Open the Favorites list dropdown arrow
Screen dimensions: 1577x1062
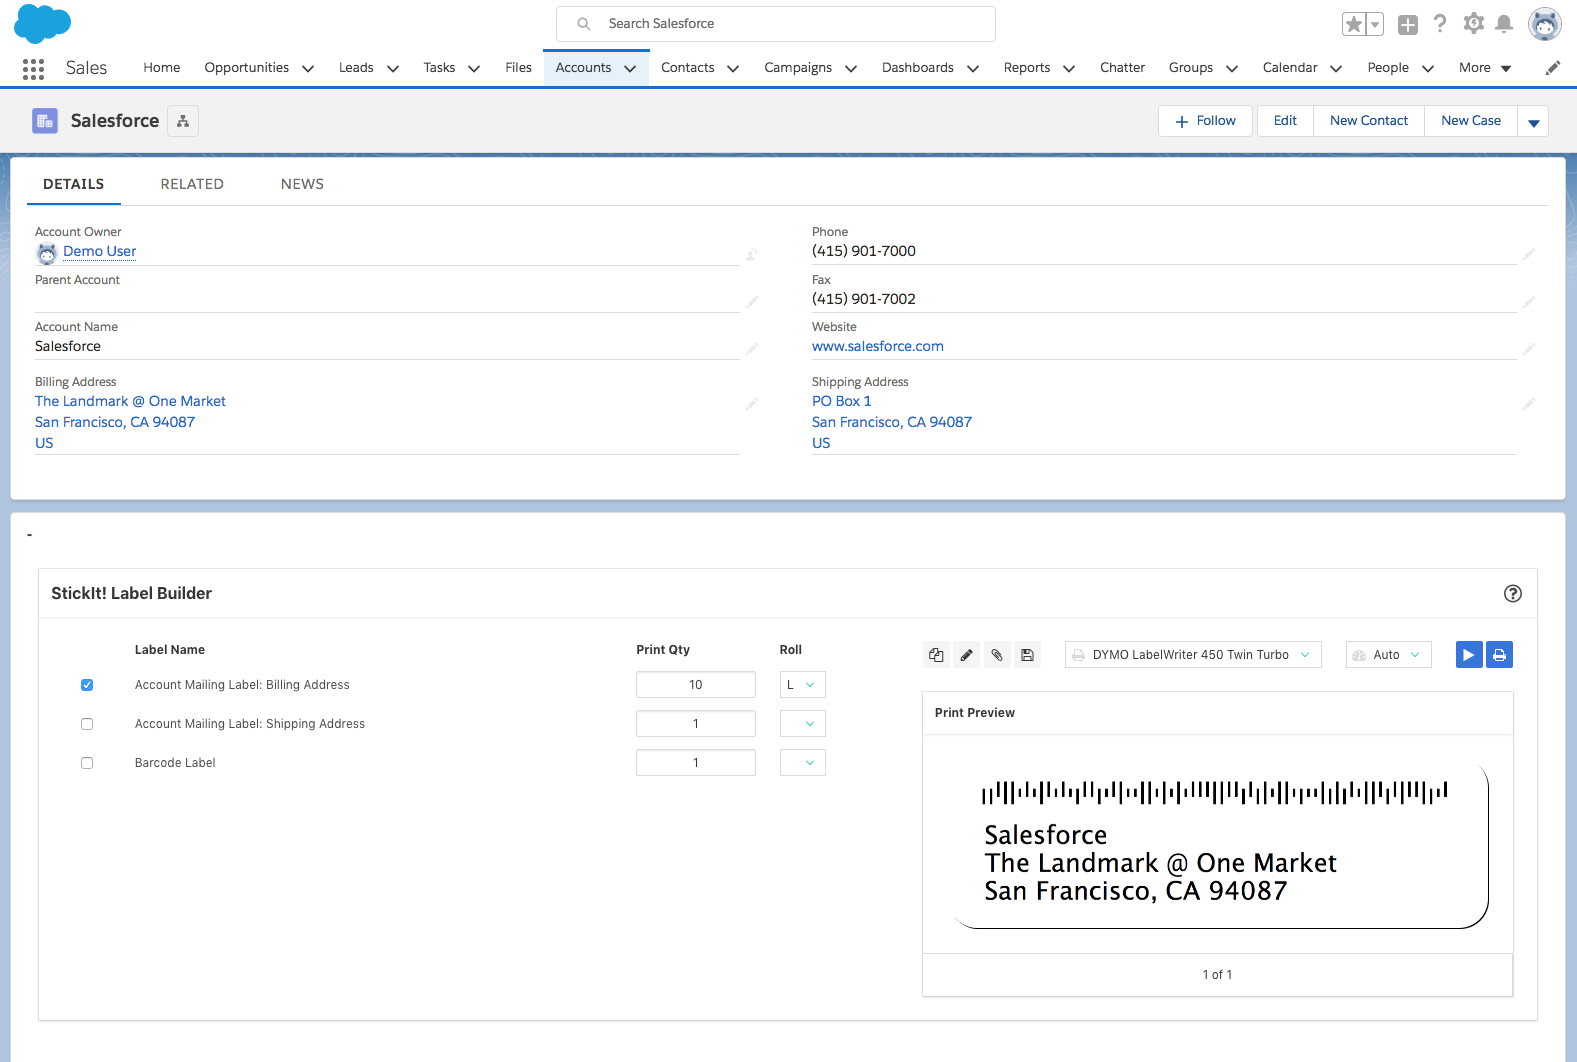tap(1376, 24)
